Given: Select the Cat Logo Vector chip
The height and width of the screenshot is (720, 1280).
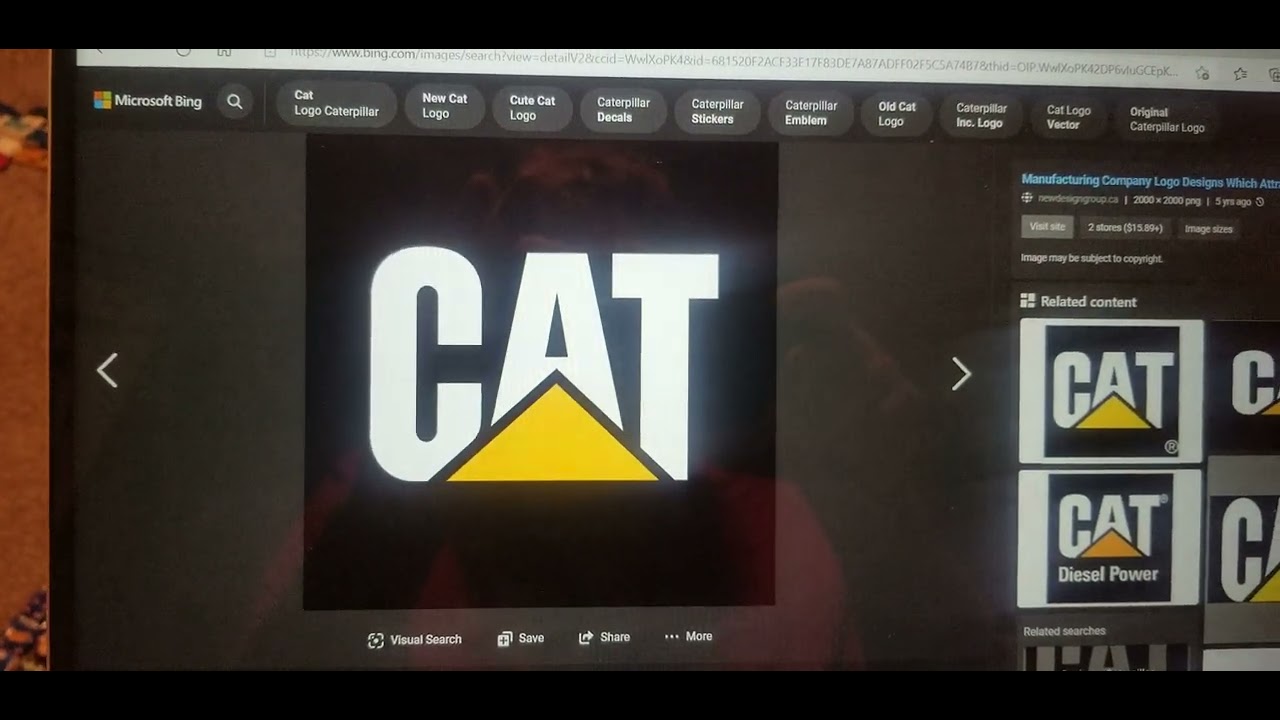Looking at the screenshot, I should 1068,117.
